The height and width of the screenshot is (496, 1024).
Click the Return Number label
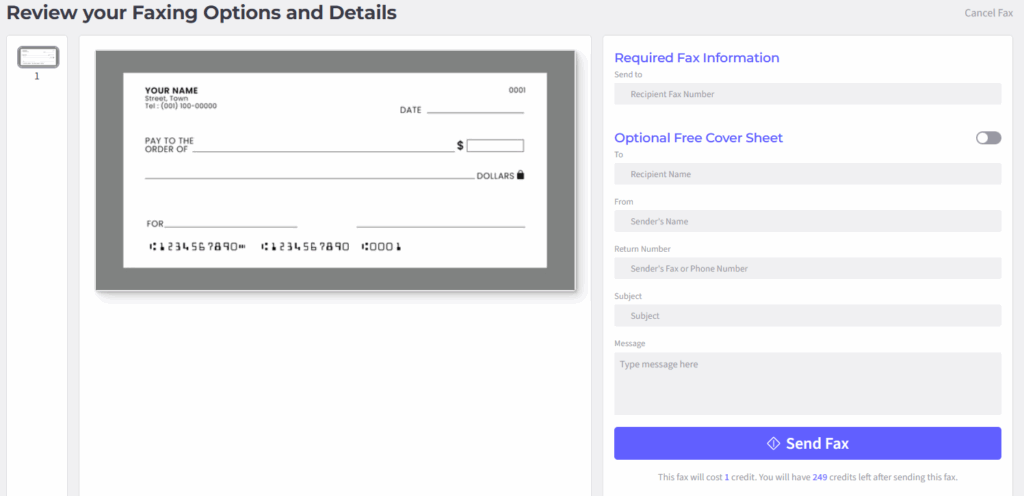pyautogui.click(x=642, y=249)
